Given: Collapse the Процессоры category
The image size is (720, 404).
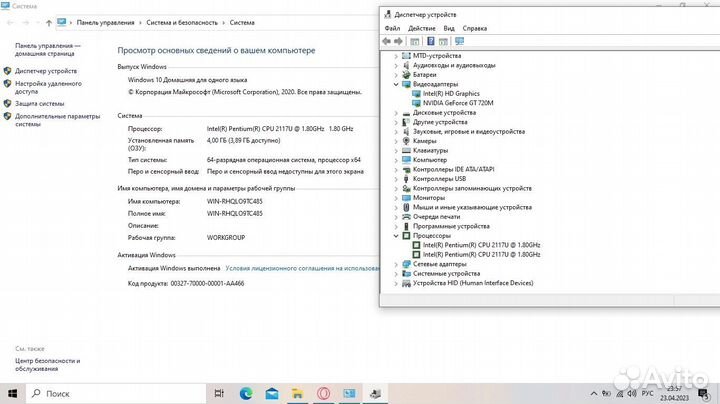Looking at the screenshot, I should click(x=396, y=236).
